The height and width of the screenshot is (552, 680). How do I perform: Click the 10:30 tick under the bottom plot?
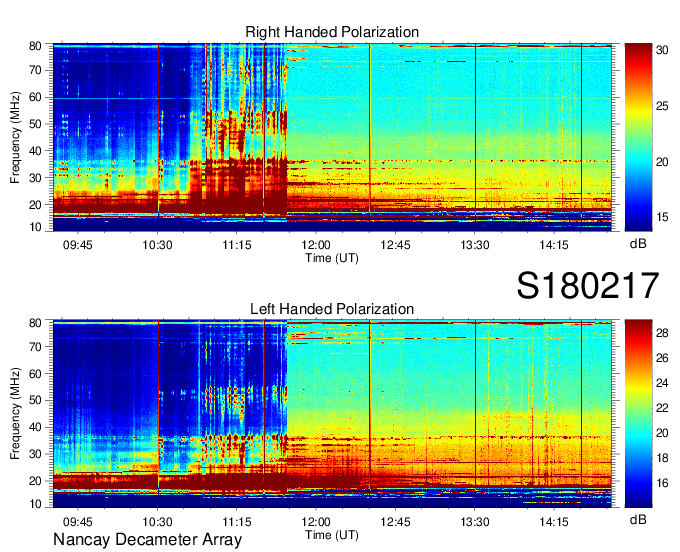click(x=157, y=522)
